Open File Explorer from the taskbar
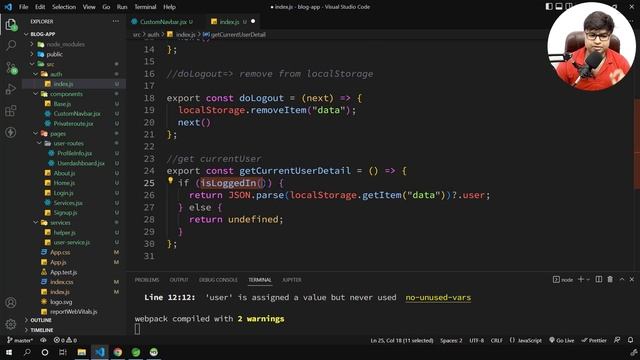 [x=82, y=352]
